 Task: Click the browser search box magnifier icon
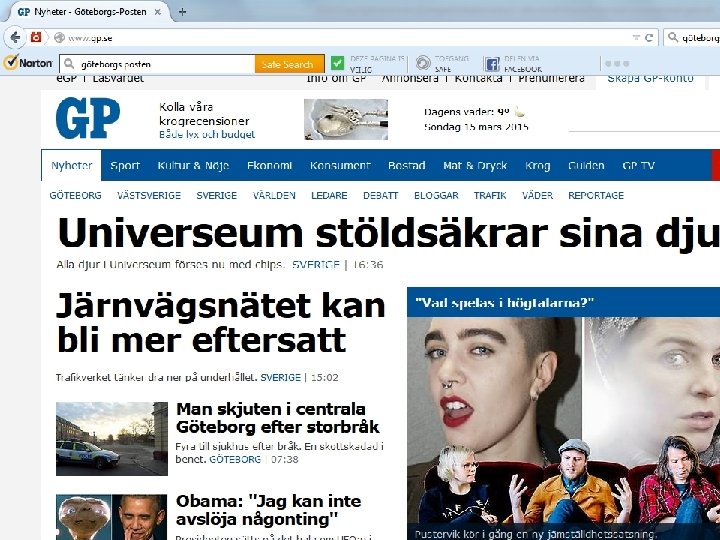tap(673, 37)
